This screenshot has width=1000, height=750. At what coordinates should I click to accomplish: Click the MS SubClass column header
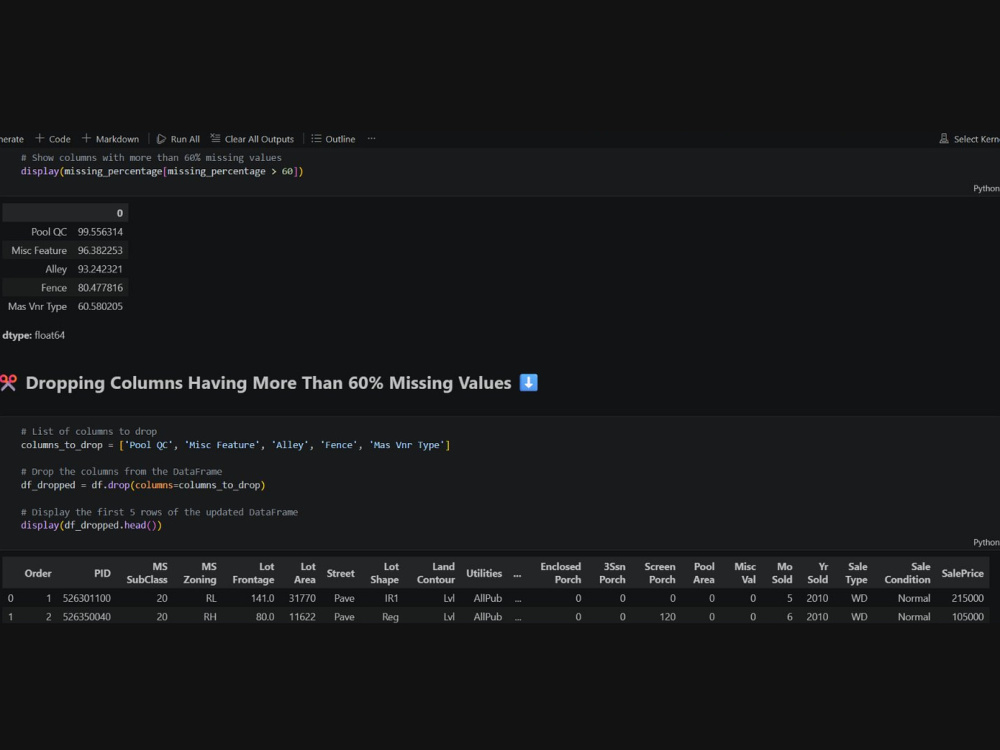(x=147, y=573)
